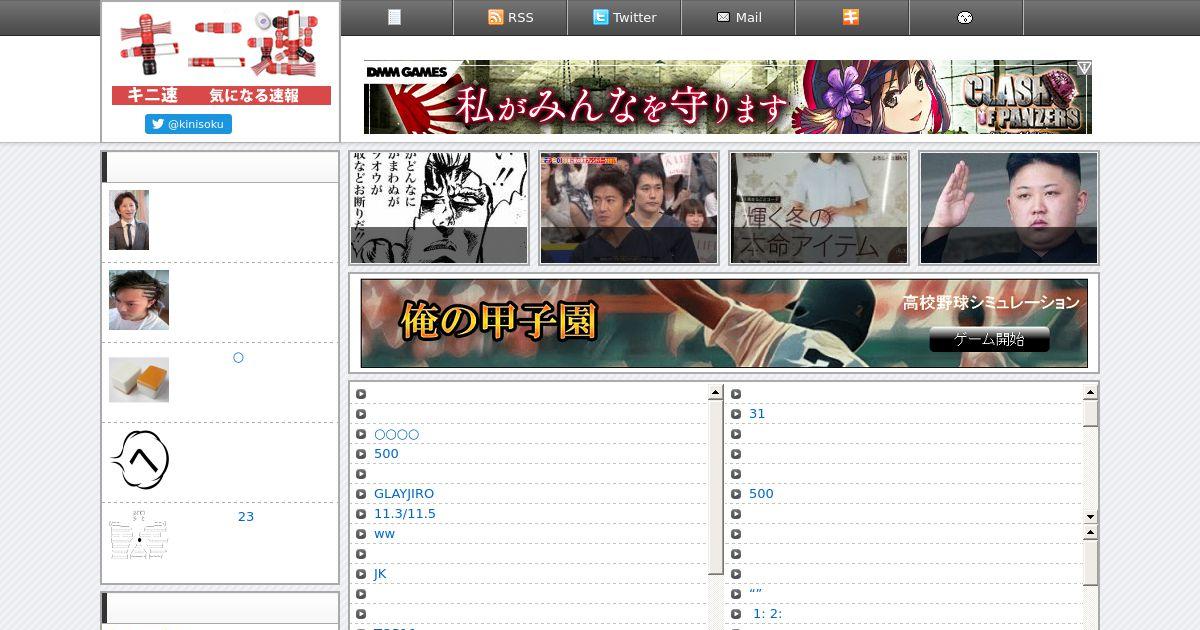Click the lower-right list scrollbar thumb
The height and width of the screenshot is (630, 1200).
click(1091, 563)
